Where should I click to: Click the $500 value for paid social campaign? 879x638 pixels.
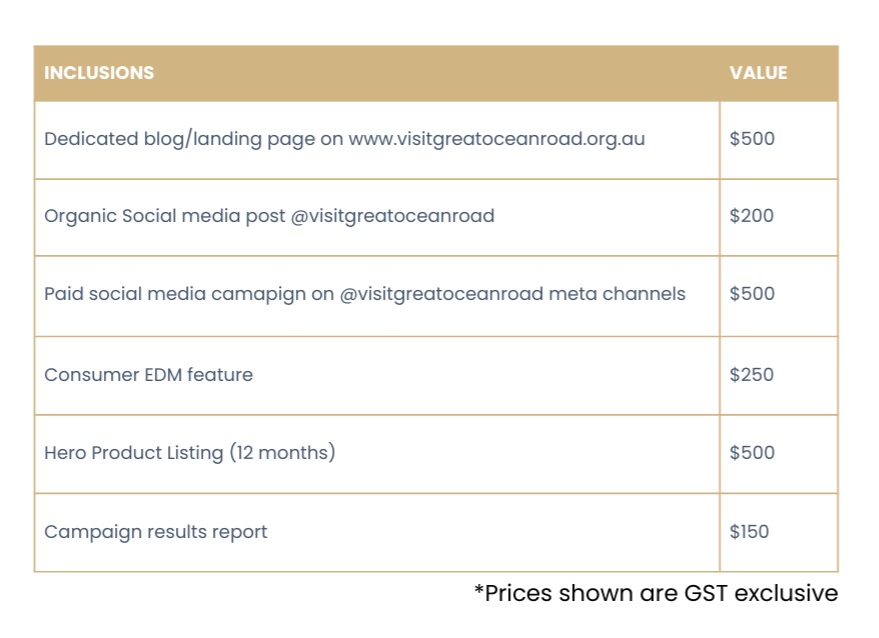pyautogui.click(x=752, y=294)
